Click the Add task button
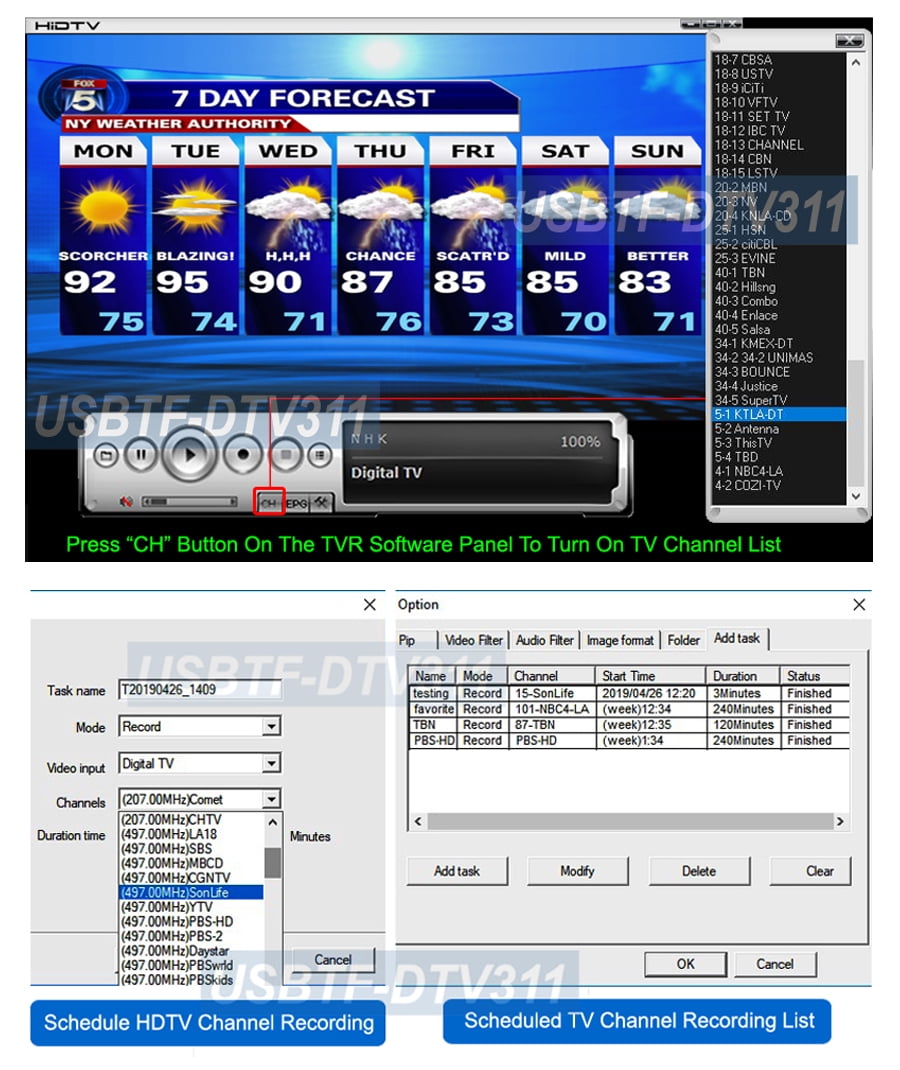 coord(457,871)
